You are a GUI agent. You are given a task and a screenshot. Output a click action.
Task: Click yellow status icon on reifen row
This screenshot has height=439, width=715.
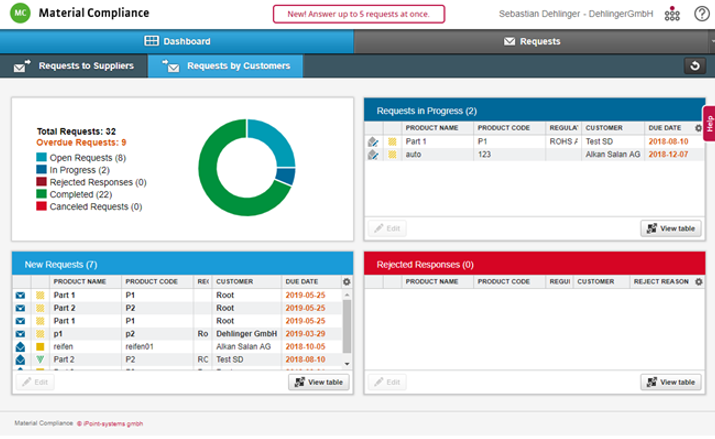pos(40,346)
